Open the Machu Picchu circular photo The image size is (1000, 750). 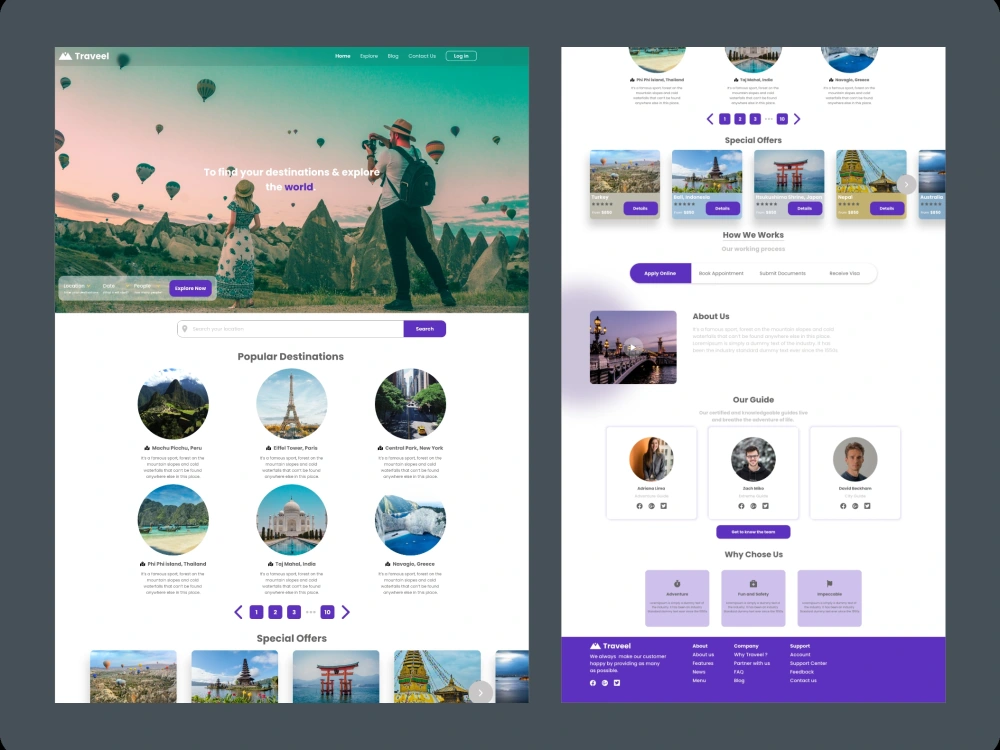173,404
